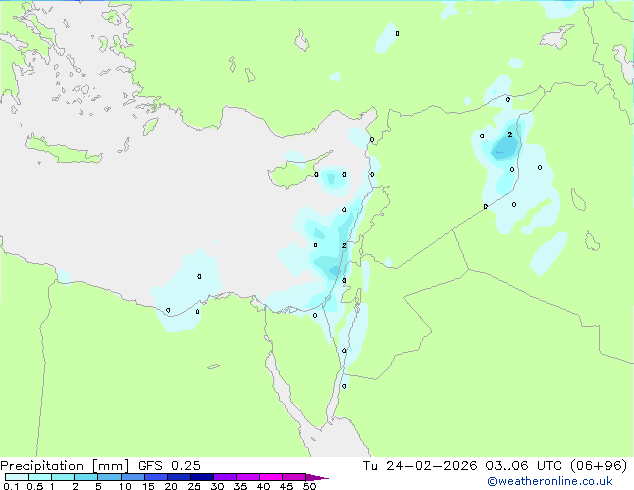Click the 'Precipitation' title text
Viewport: 634px width, 490px height.
pyautogui.click(x=42, y=466)
